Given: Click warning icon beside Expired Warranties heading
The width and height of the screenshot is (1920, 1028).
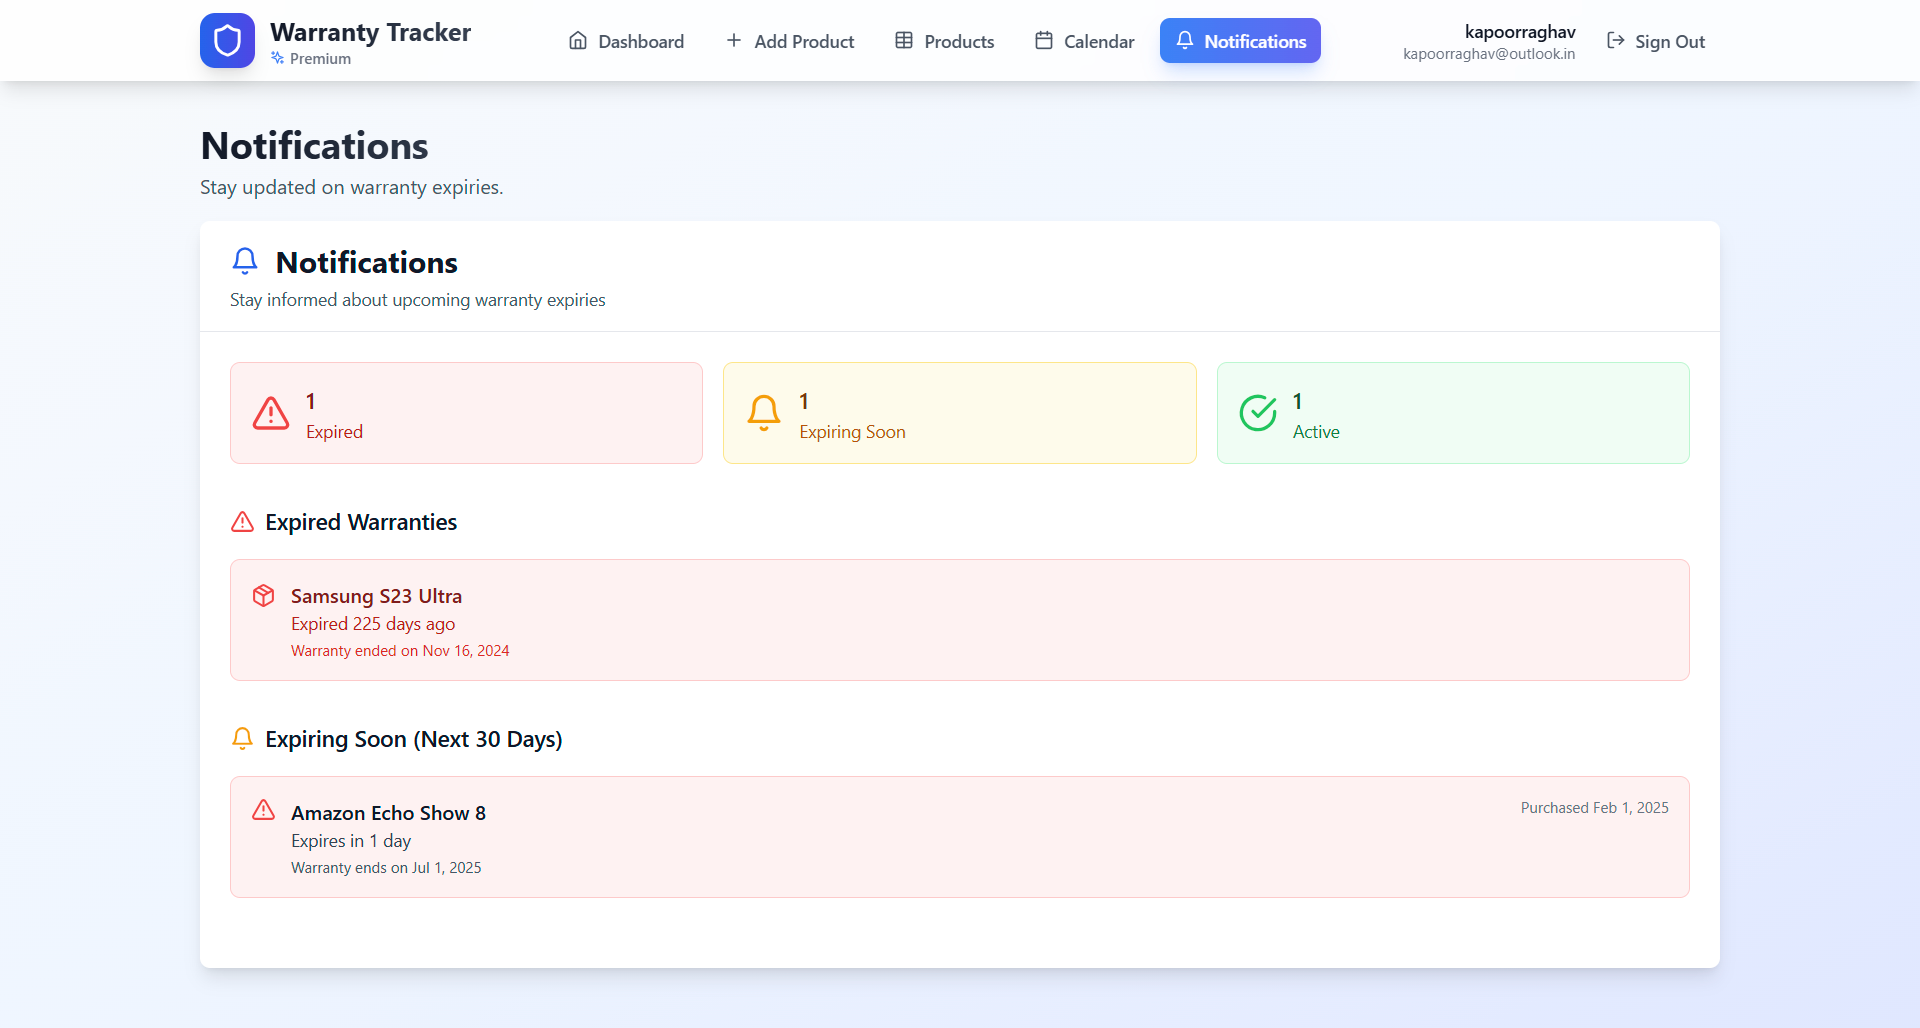Looking at the screenshot, I should click(243, 522).
